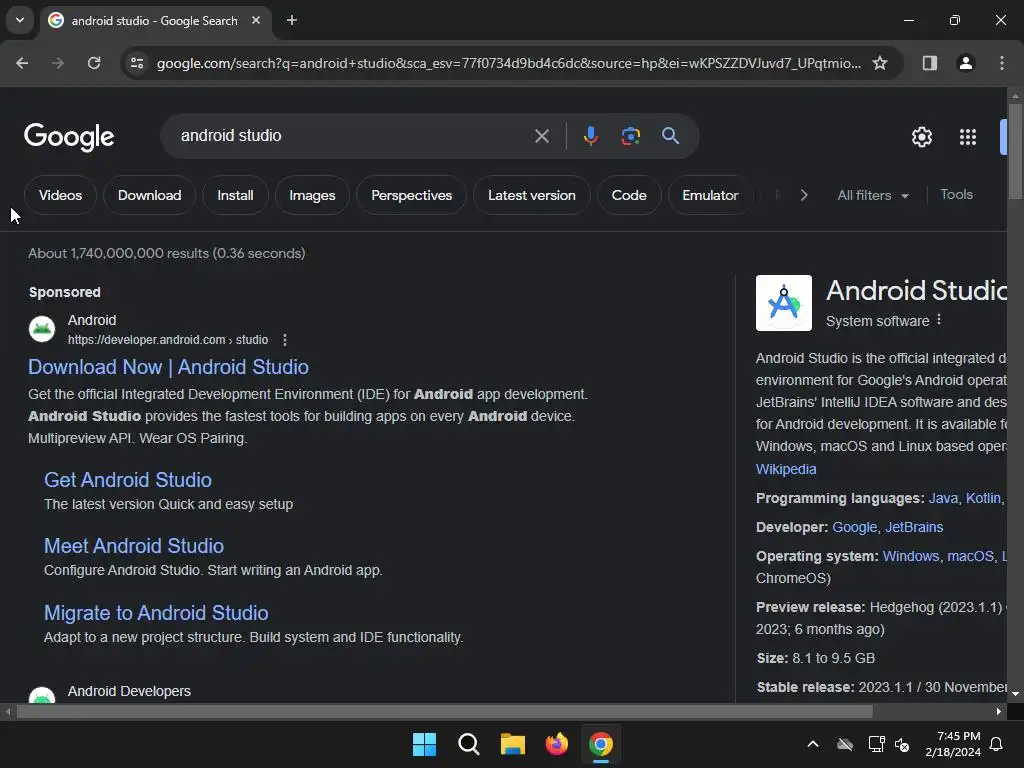
Task: Open the Java programming language link
Action: (x=943, y=498)
